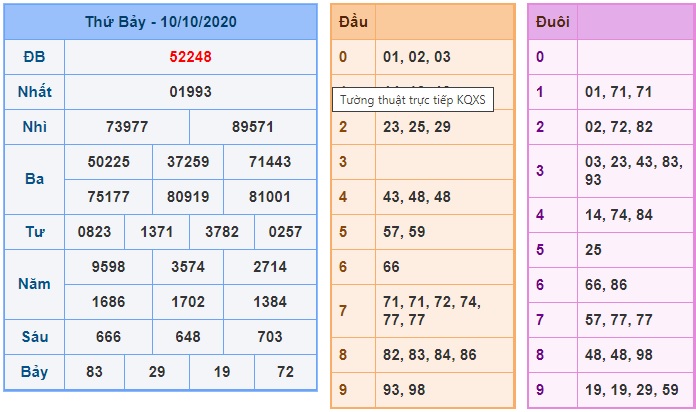Select Ba prize number 81001
The width and height of the screenshot is (696, 412).
click(x=270, y=197)
